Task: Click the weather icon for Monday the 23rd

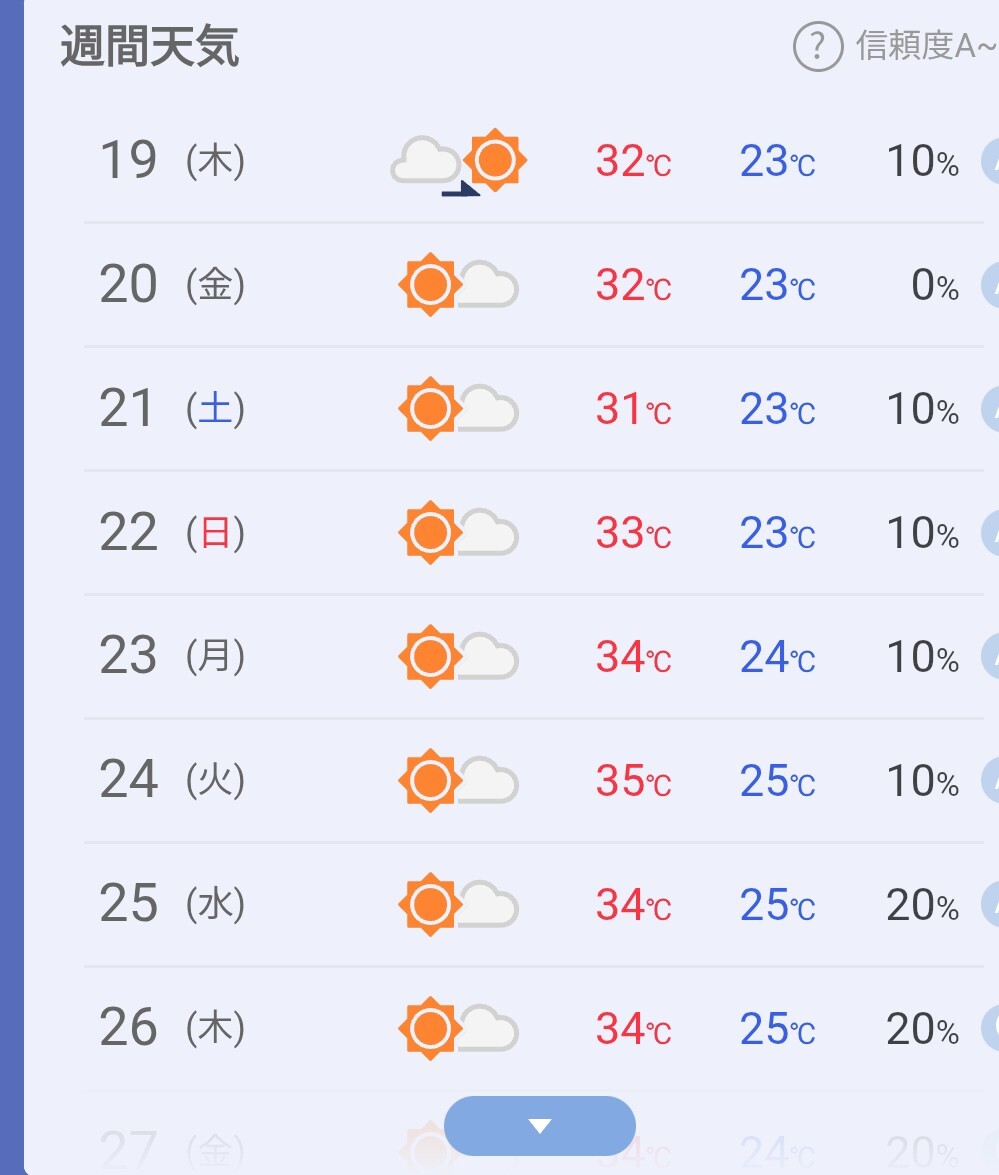Action: point(459,656)
